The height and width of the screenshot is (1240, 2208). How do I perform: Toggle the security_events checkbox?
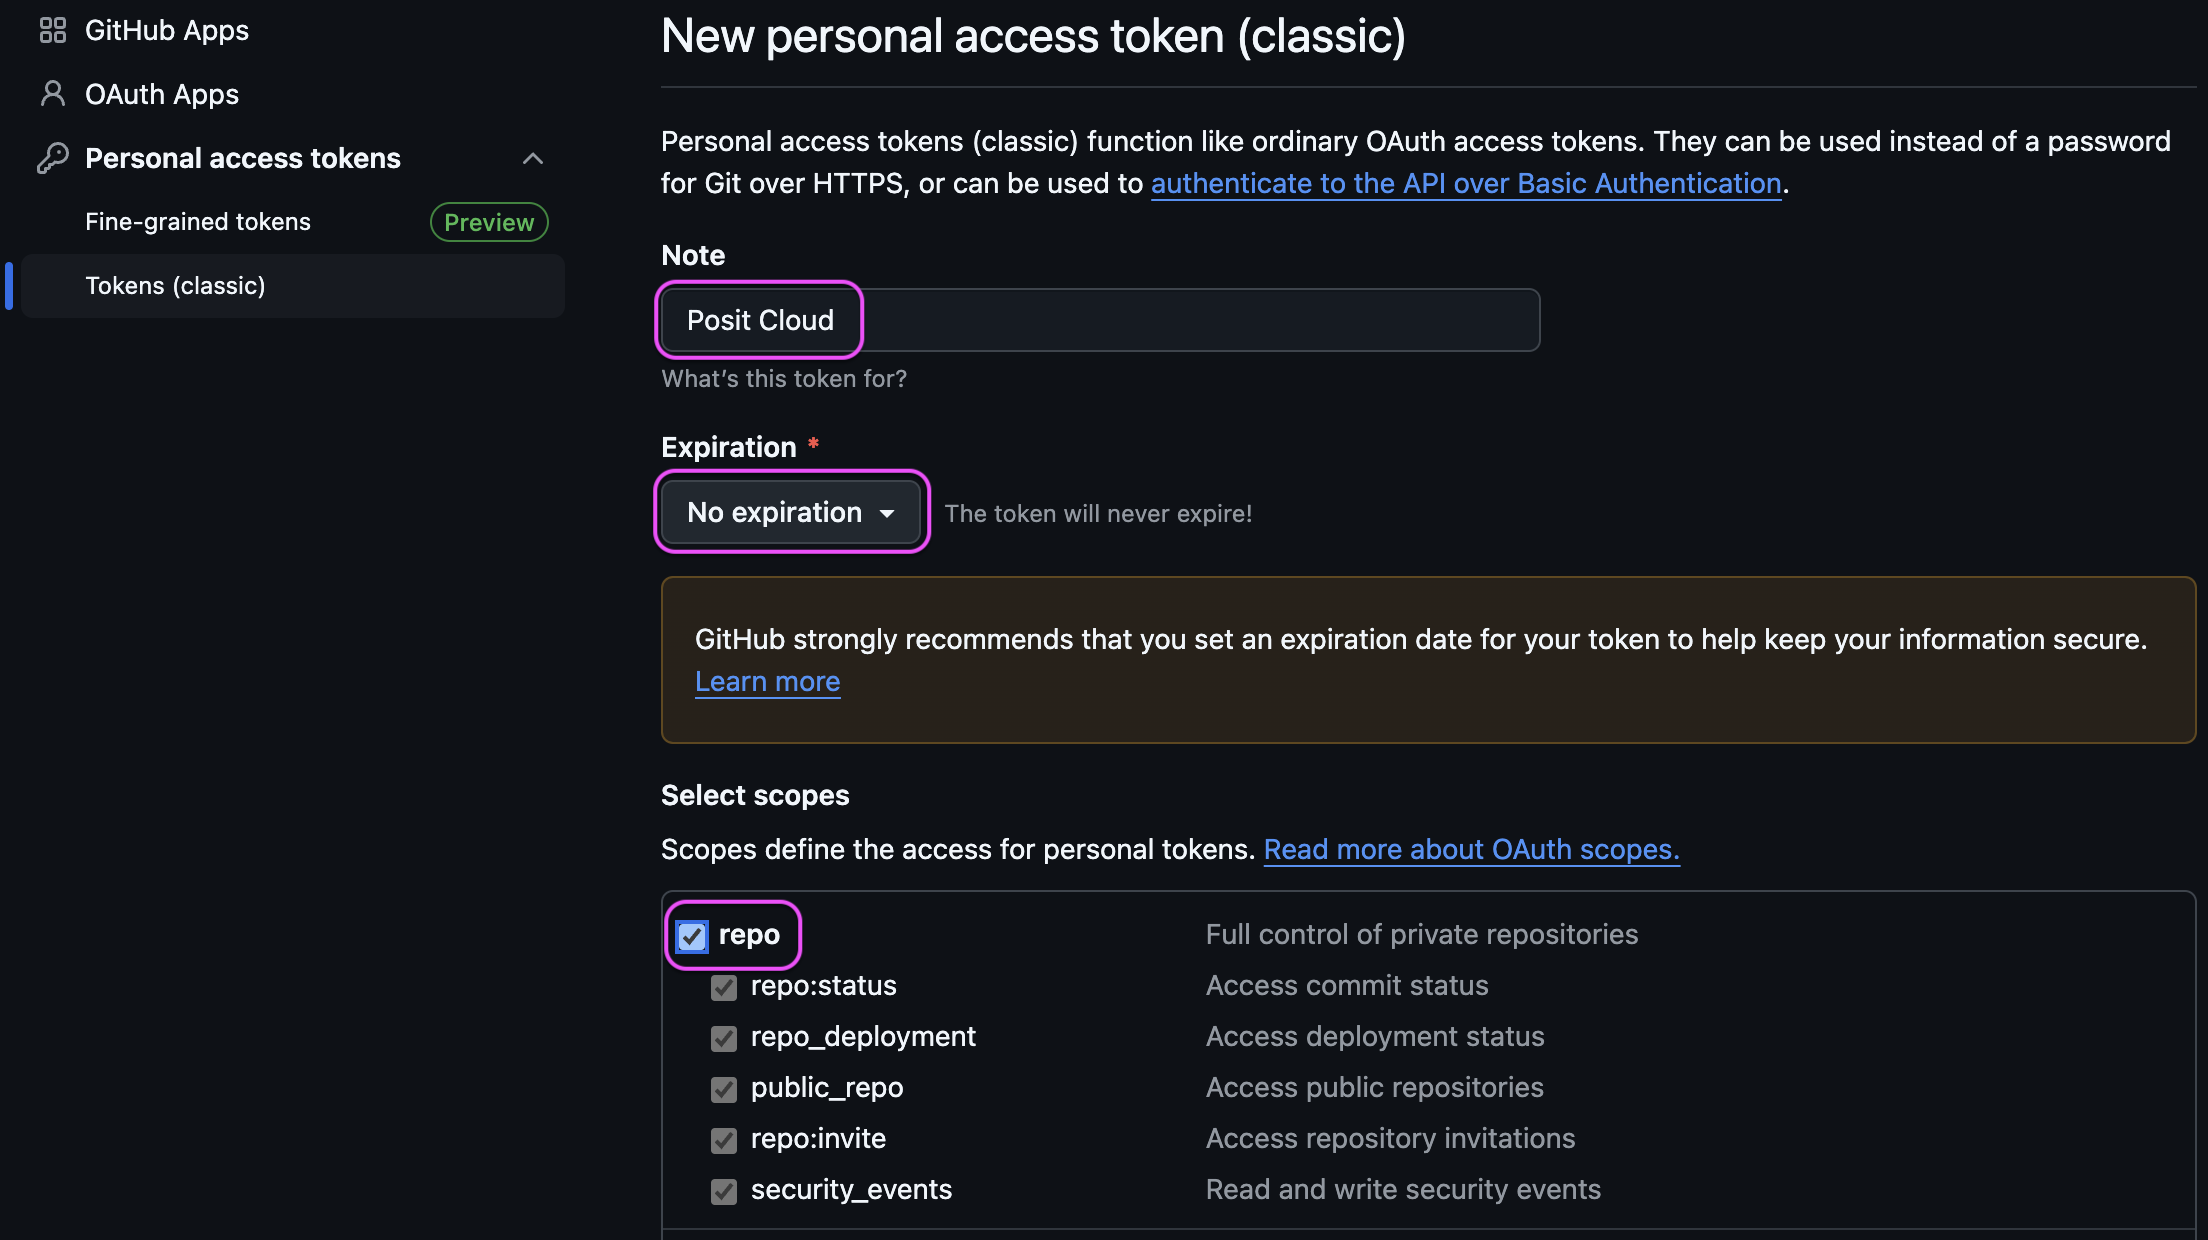coord(724,1191)
